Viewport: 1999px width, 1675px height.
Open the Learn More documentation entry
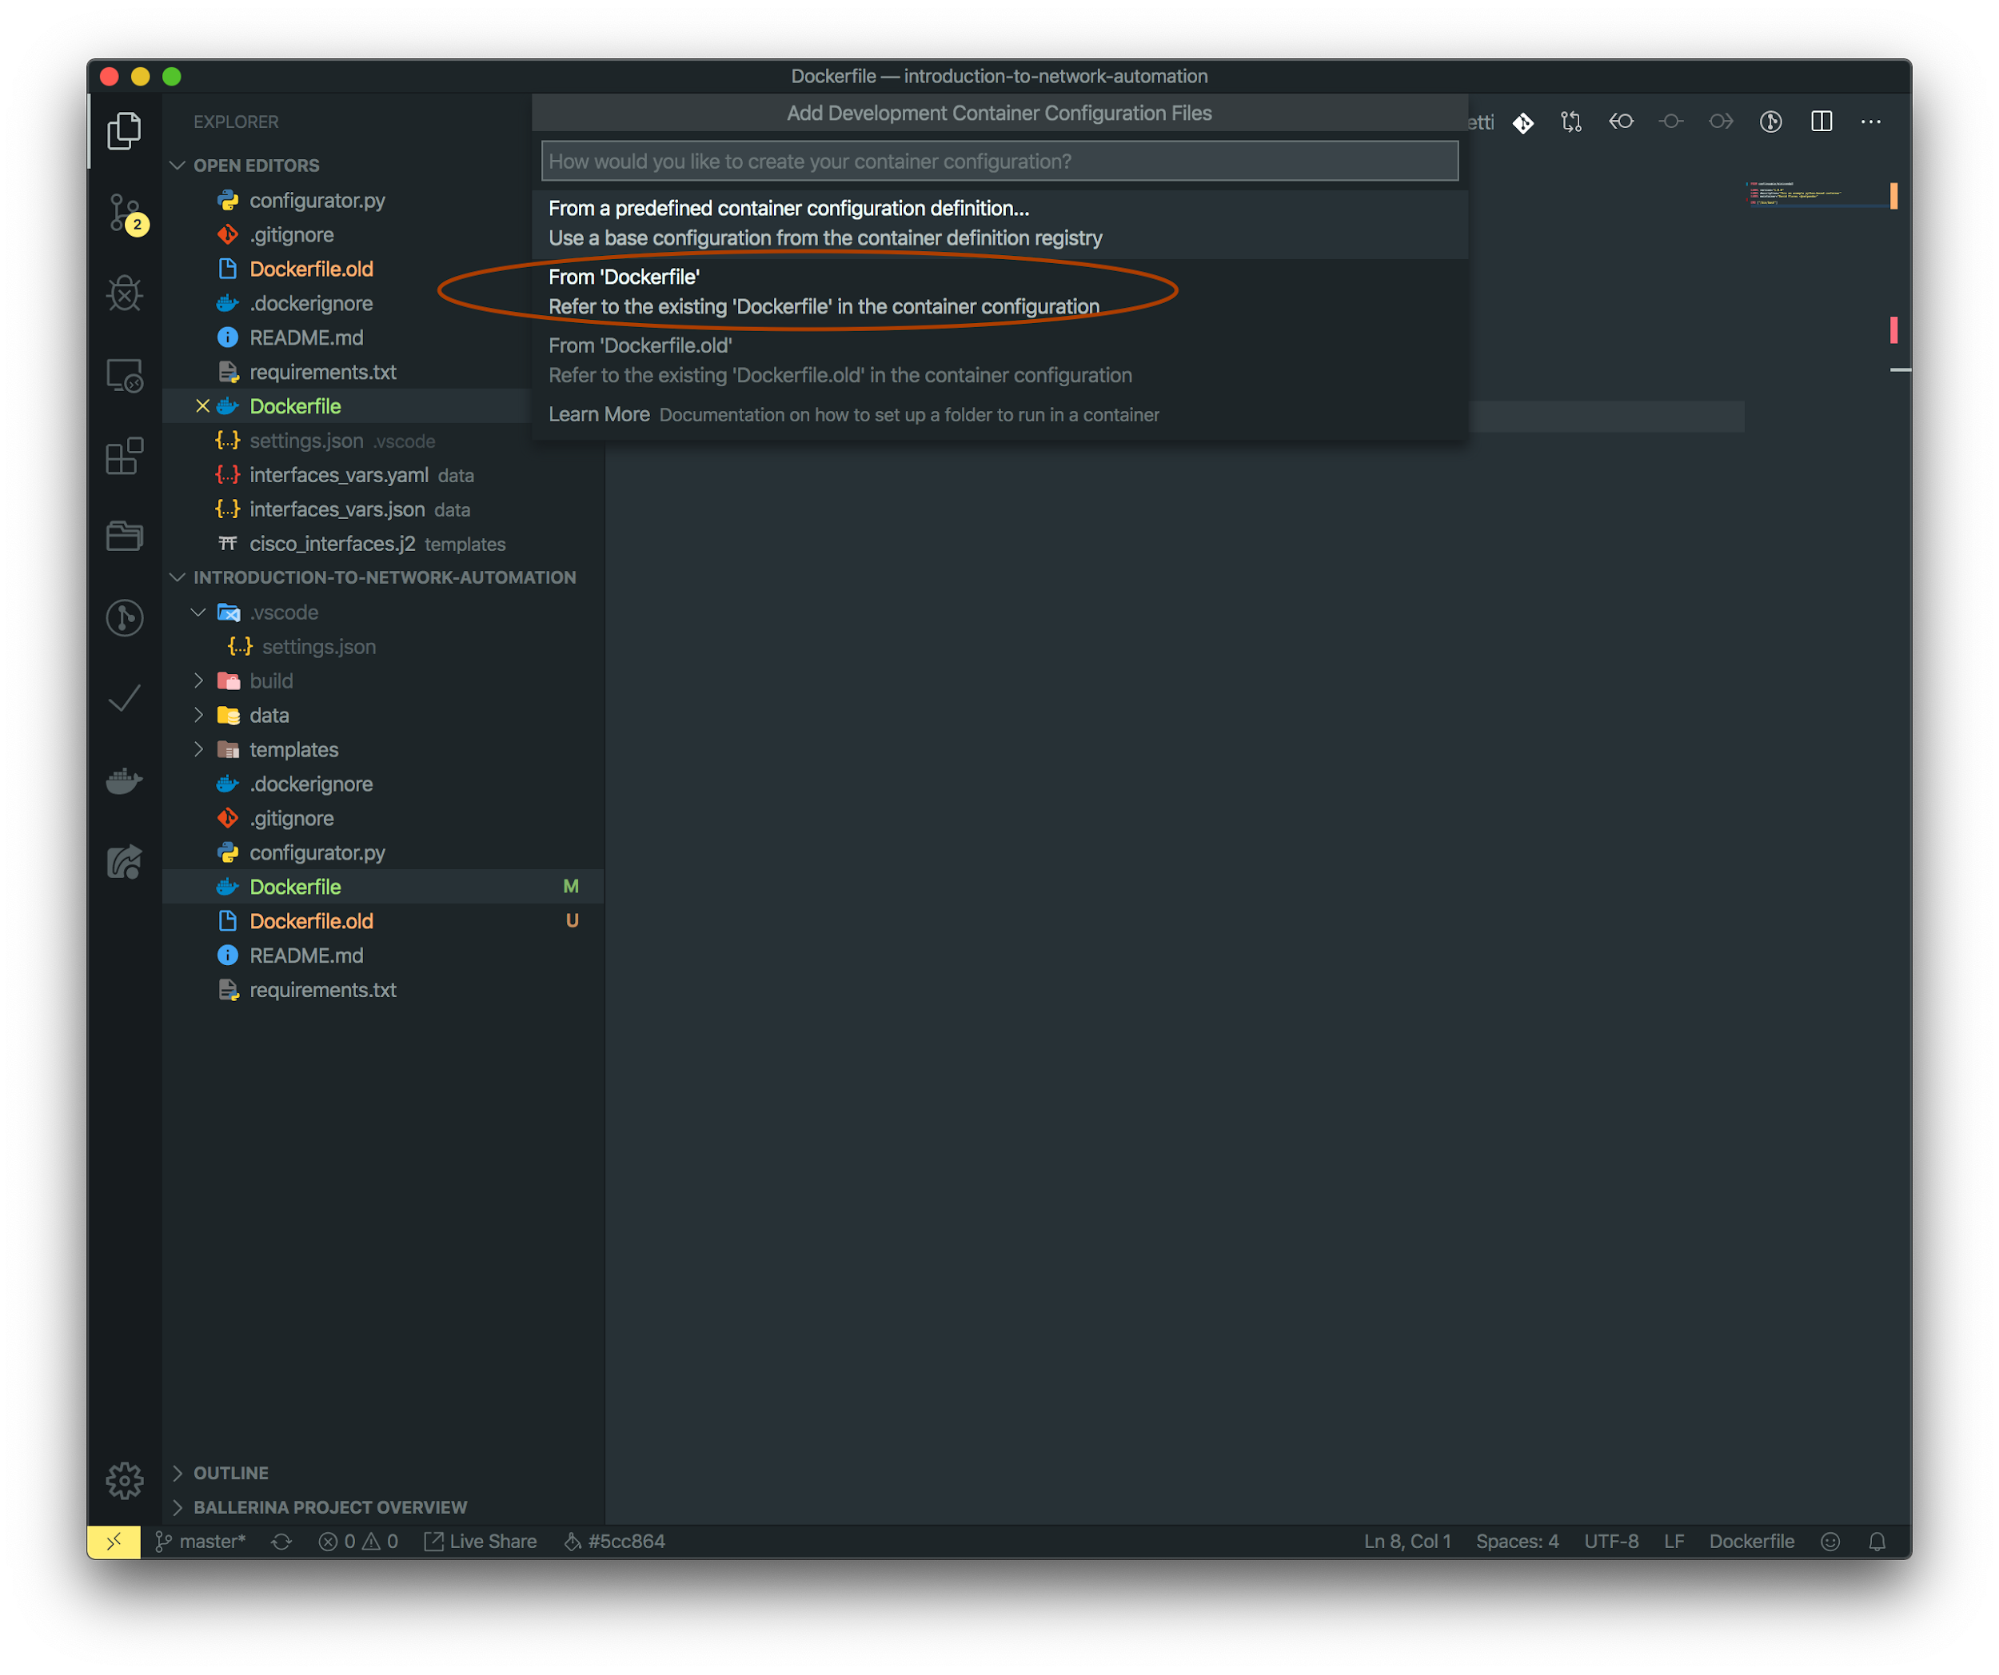pyautogui.click(x=1000, y=415)
